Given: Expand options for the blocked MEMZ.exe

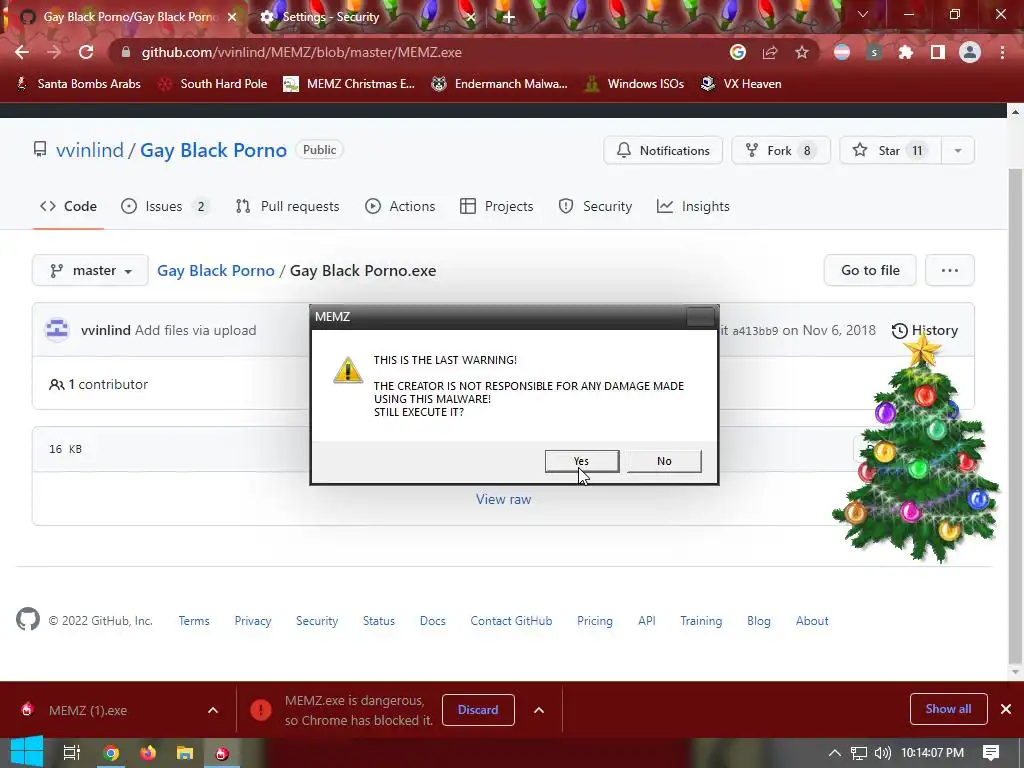Looking at the screenshot, I should [x=539, y=710].
